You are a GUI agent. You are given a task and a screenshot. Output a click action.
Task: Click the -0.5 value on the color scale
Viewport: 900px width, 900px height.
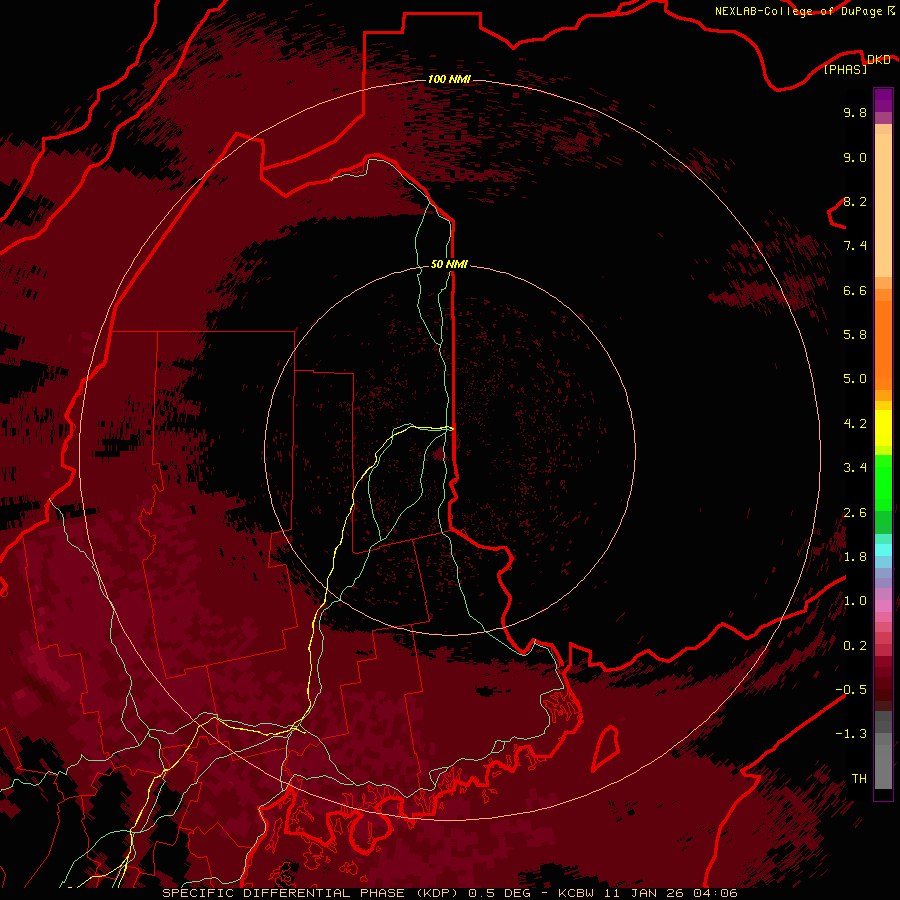tap(851, 690)
